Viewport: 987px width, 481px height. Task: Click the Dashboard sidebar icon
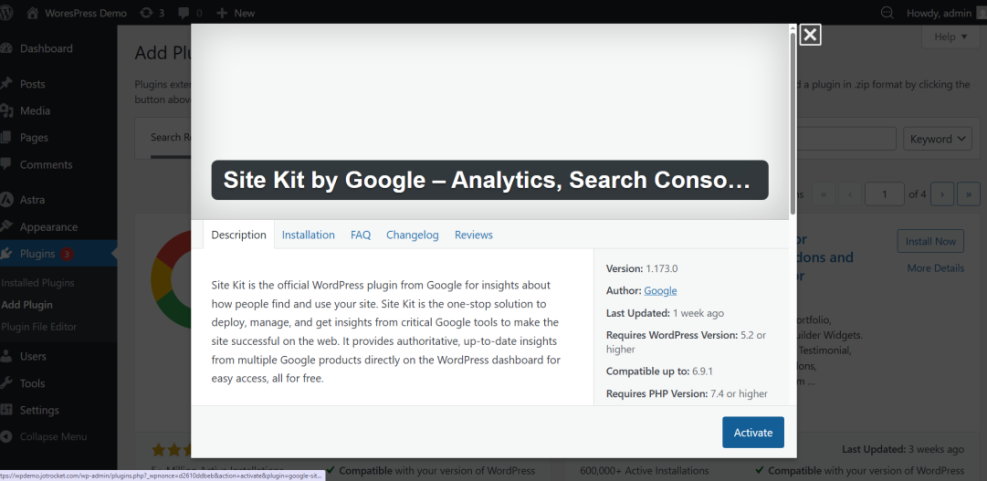[6, 48]
